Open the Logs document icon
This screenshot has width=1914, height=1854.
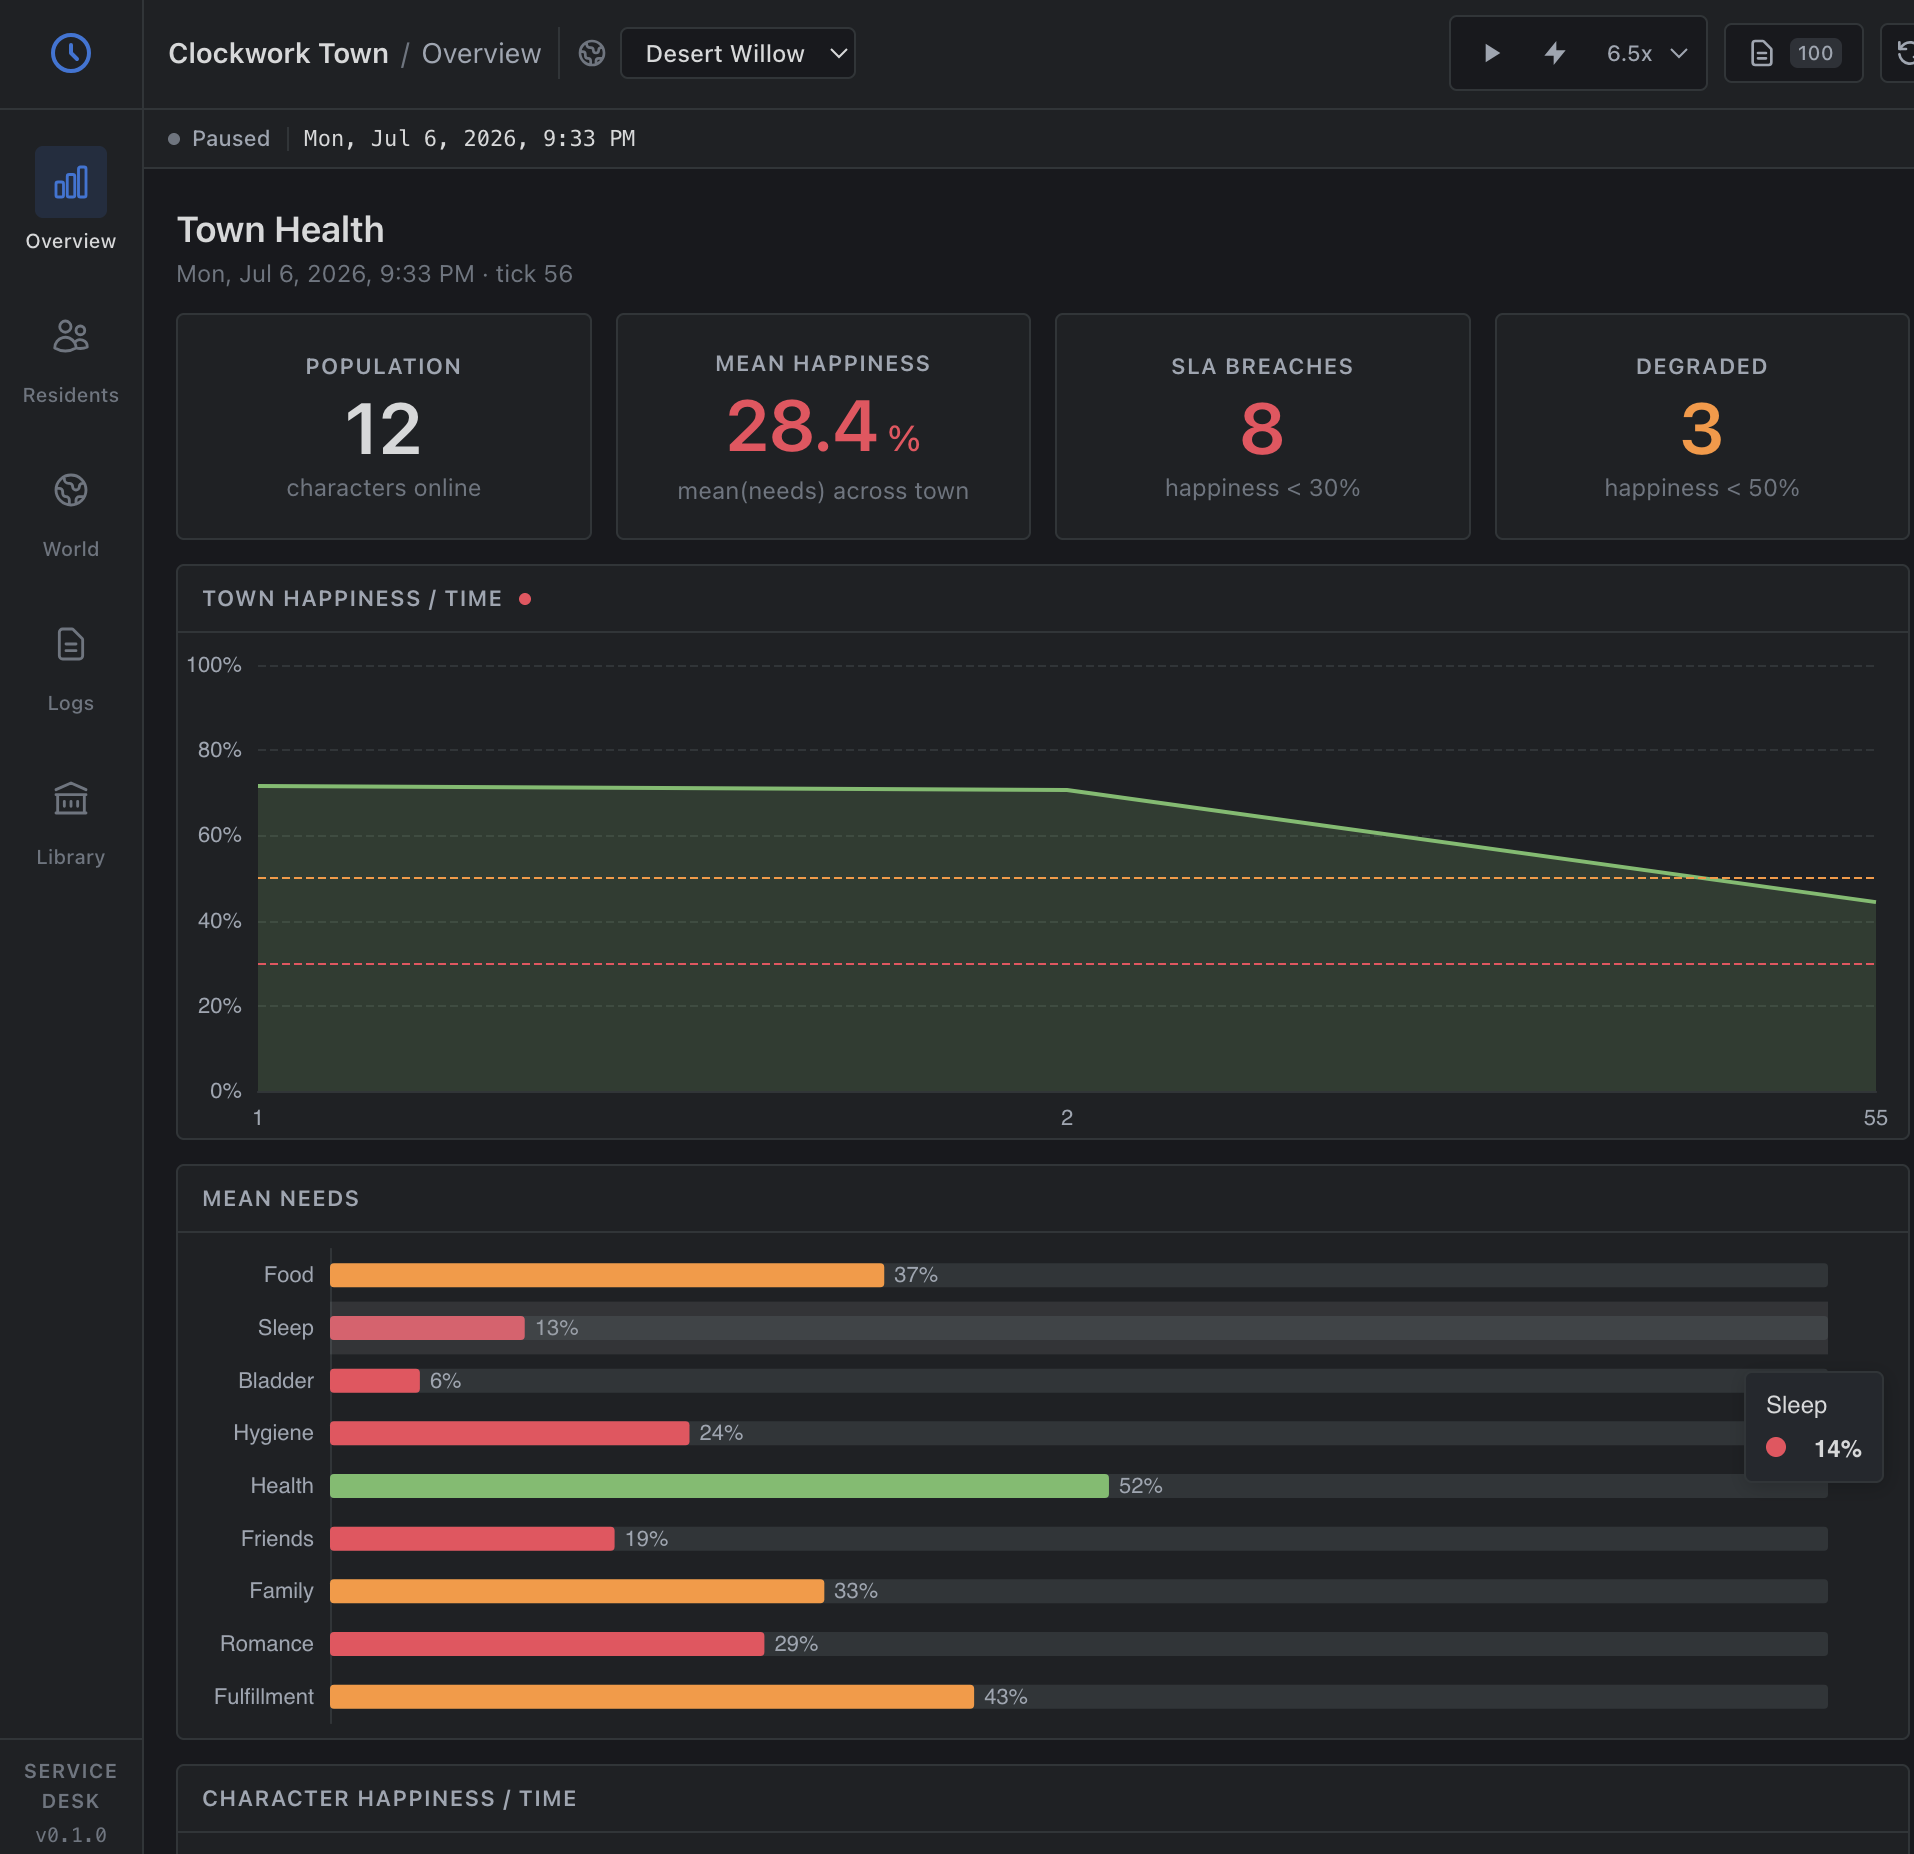[71, 644]
